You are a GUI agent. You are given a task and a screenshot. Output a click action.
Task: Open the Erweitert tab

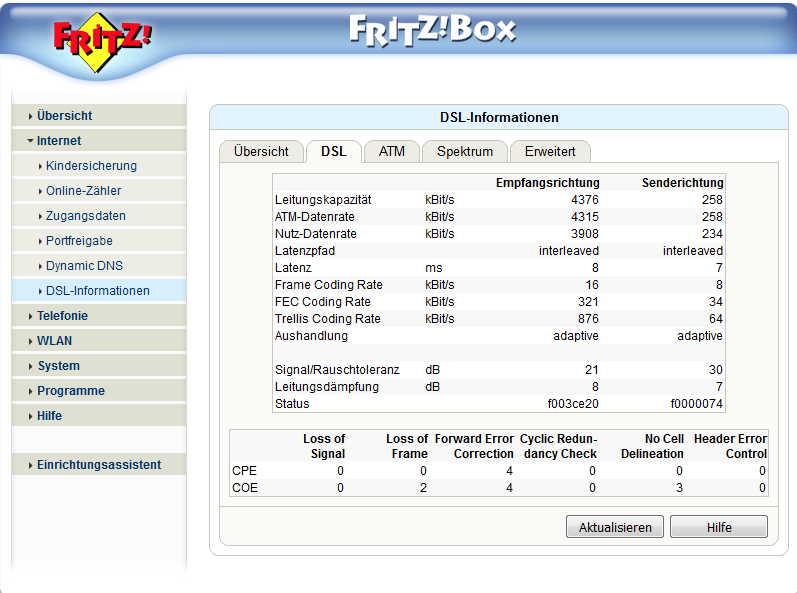(550, 151)
